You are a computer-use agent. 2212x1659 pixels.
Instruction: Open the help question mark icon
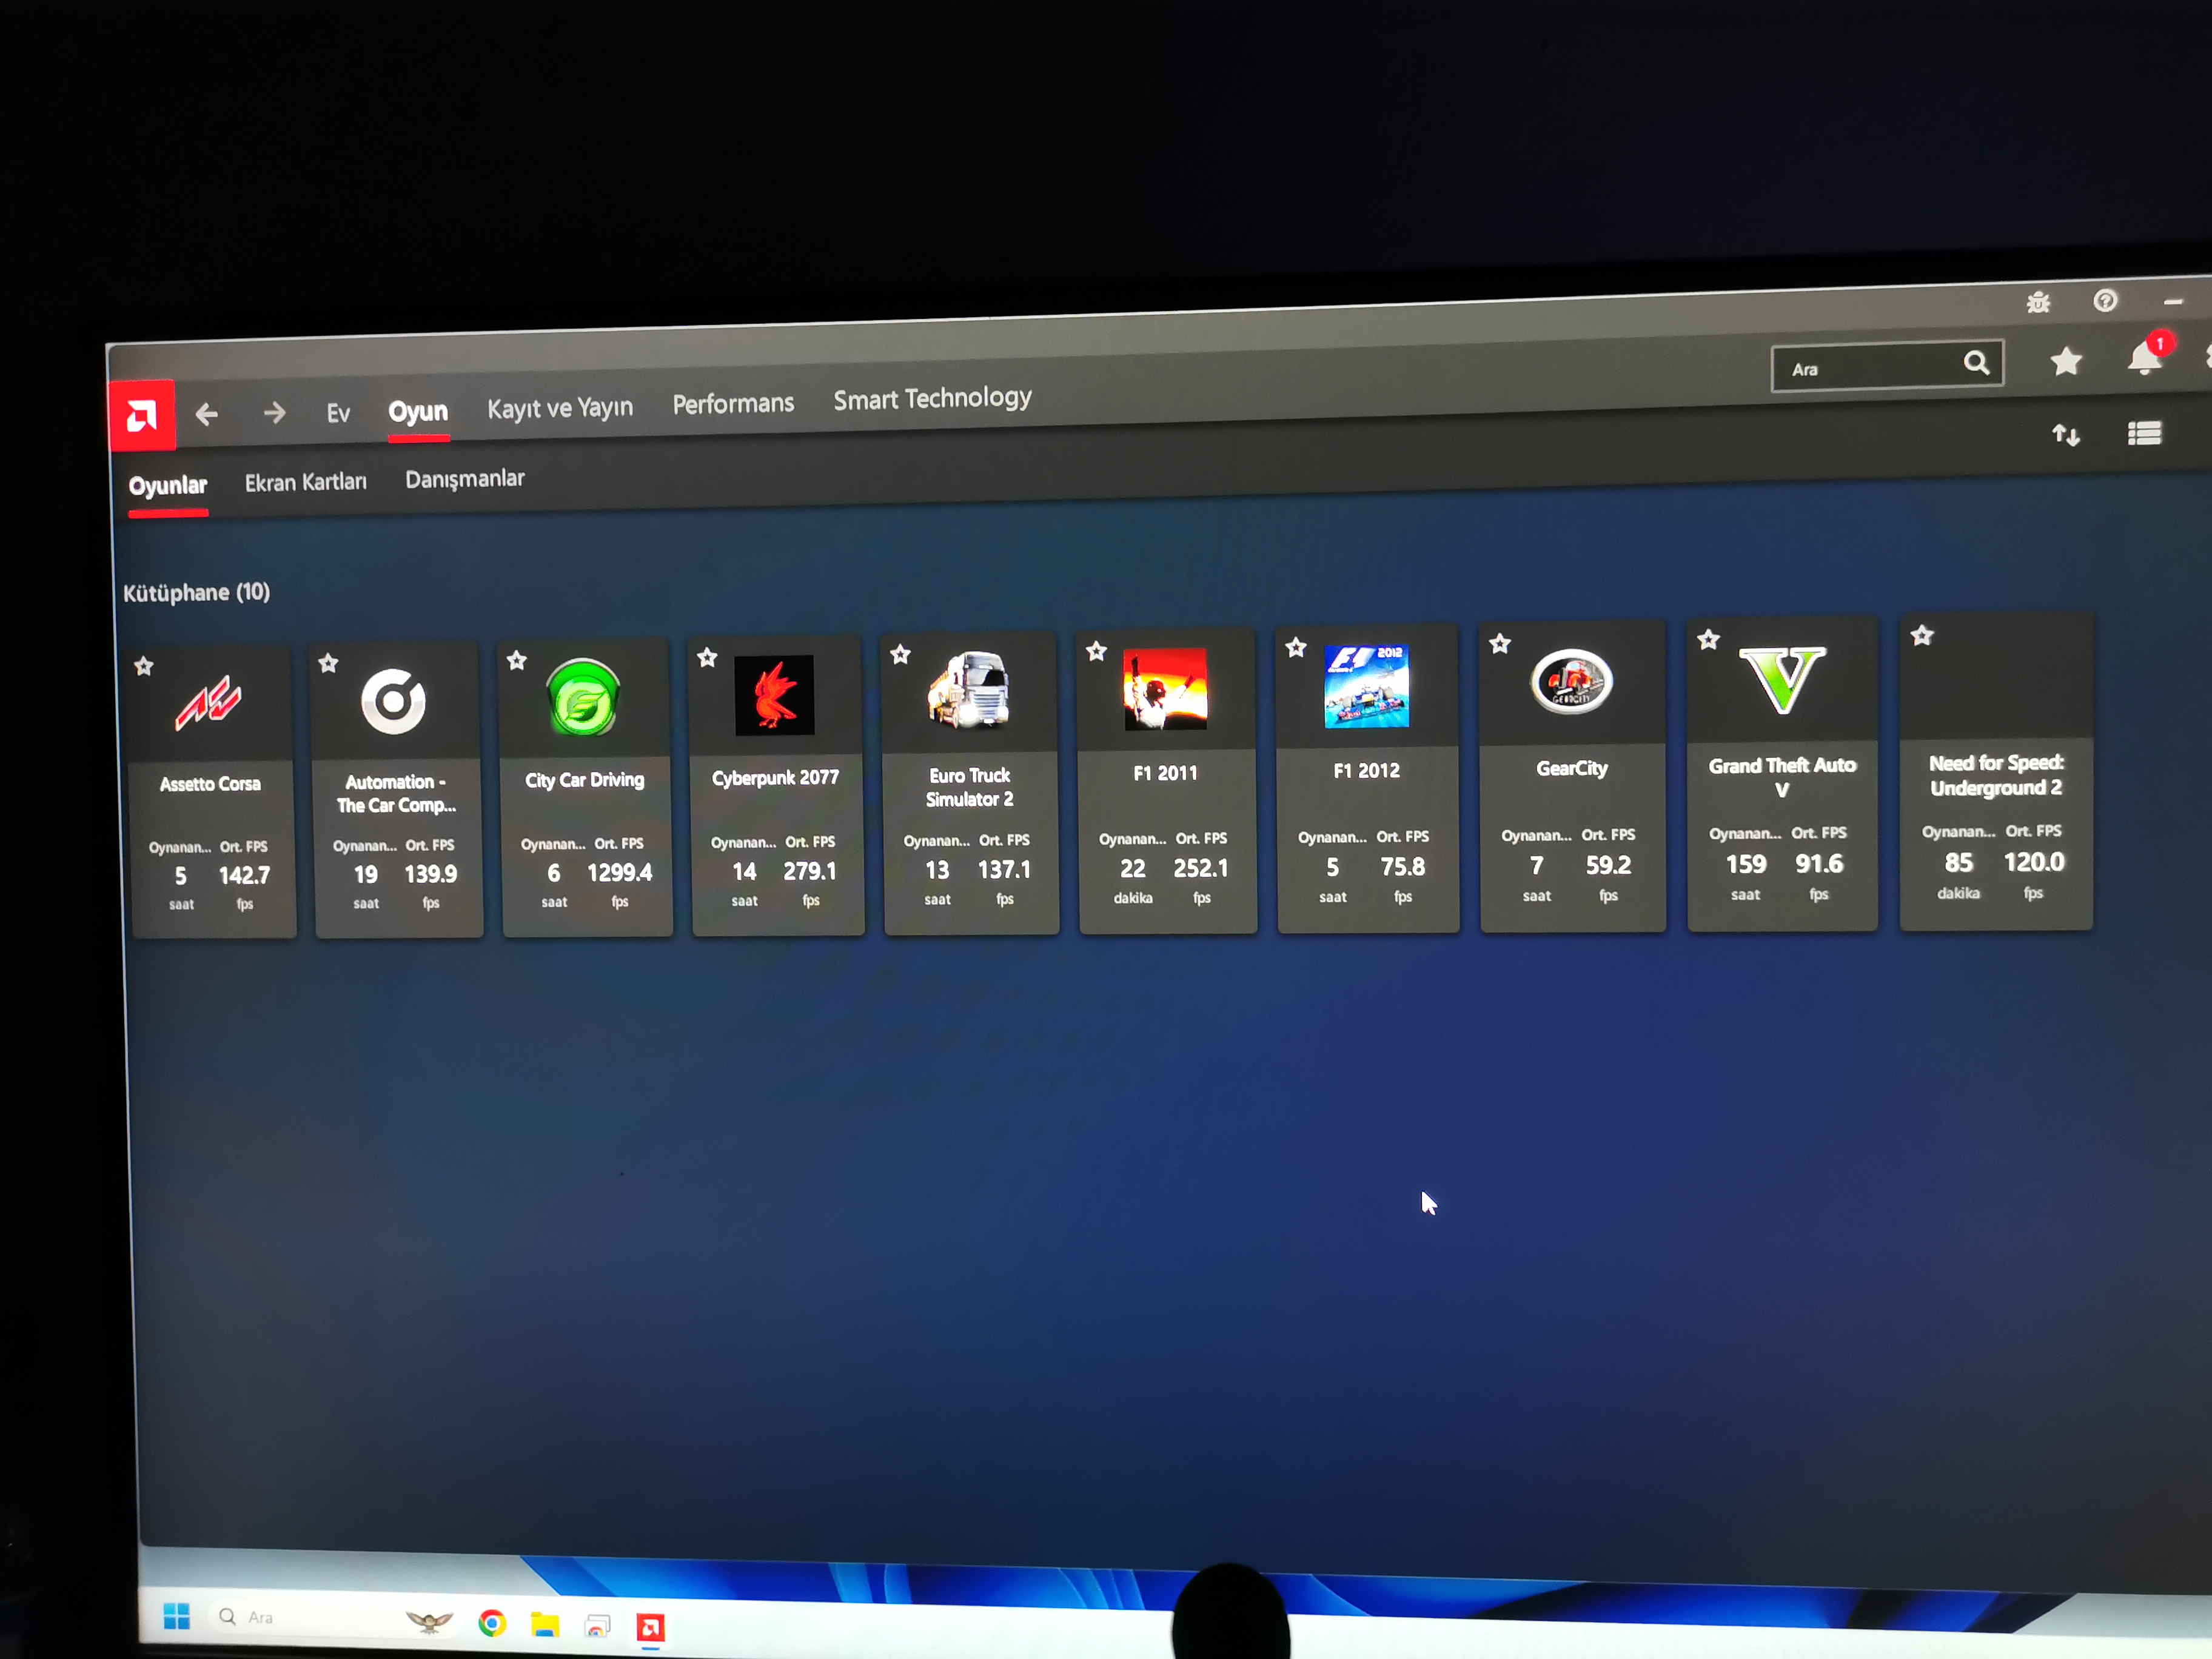coord(2105,301)
